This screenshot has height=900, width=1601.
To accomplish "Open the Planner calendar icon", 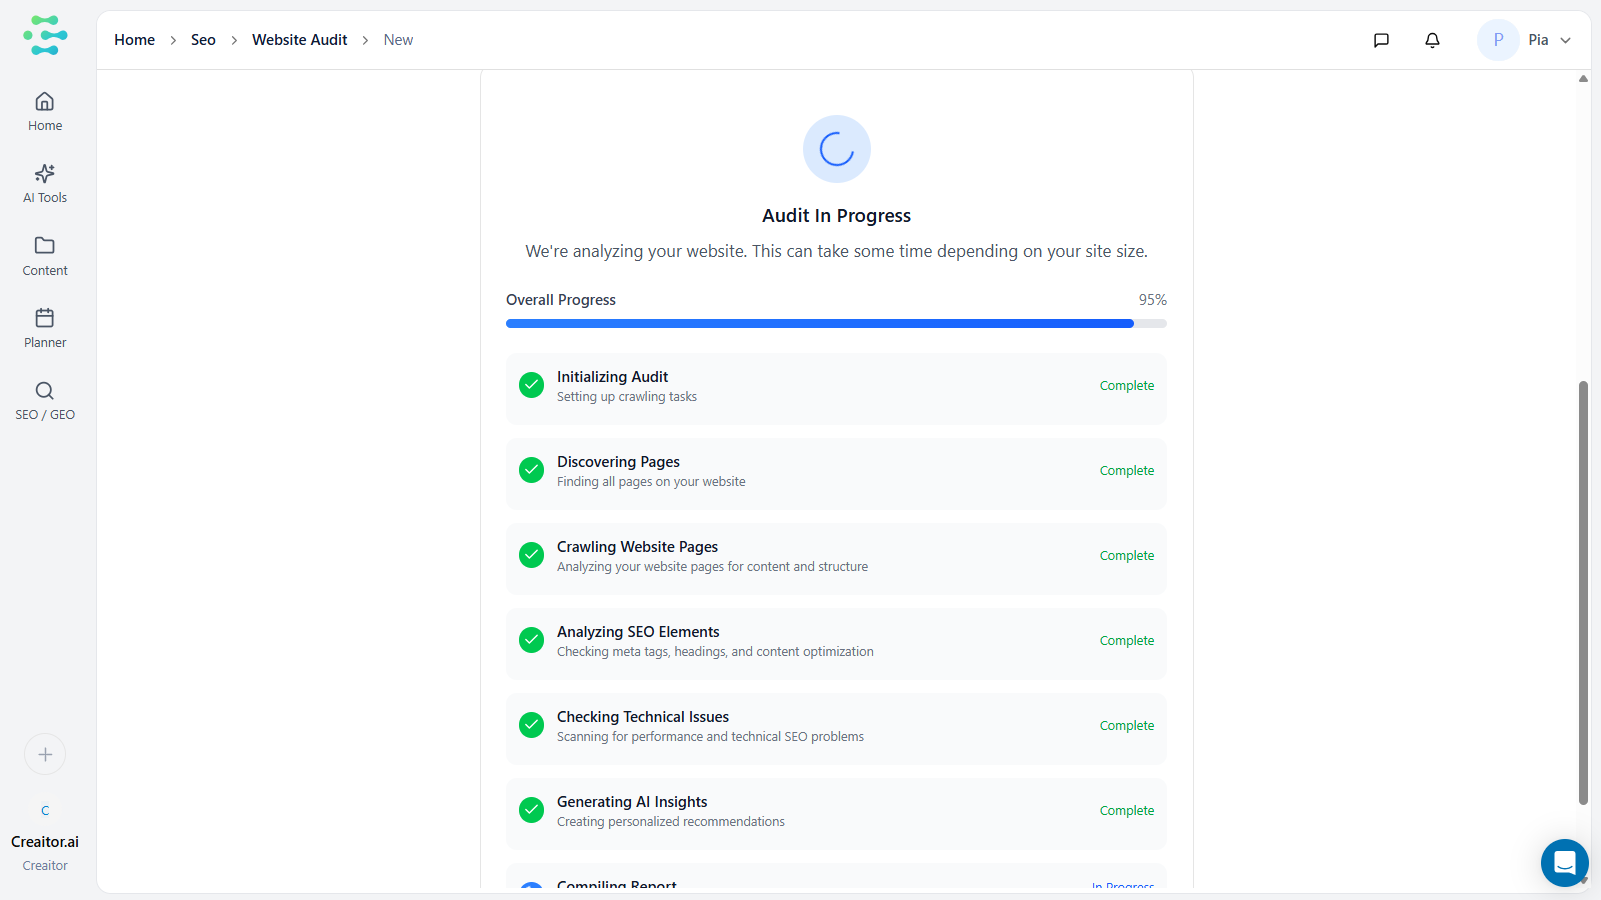I will (45, 328).
